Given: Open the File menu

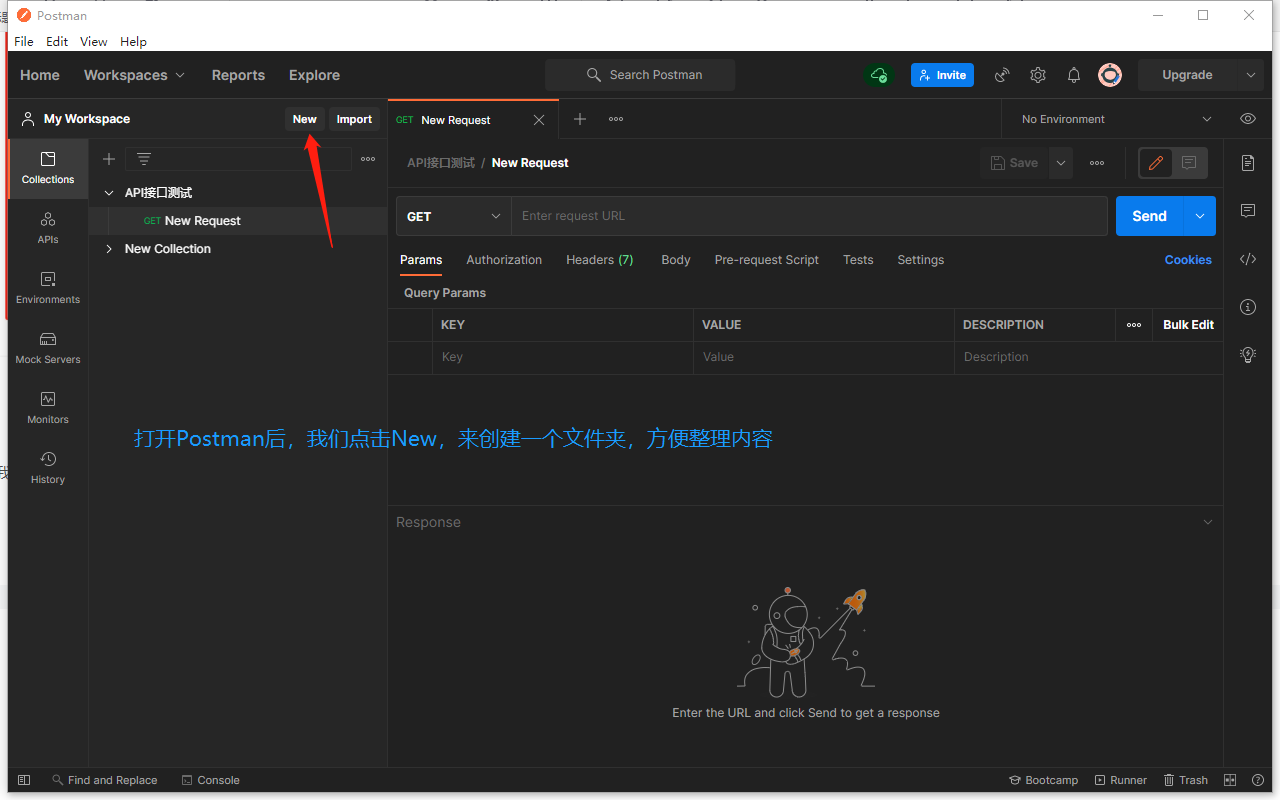Looking at the screenshot, I should click(x=24, y=41).
